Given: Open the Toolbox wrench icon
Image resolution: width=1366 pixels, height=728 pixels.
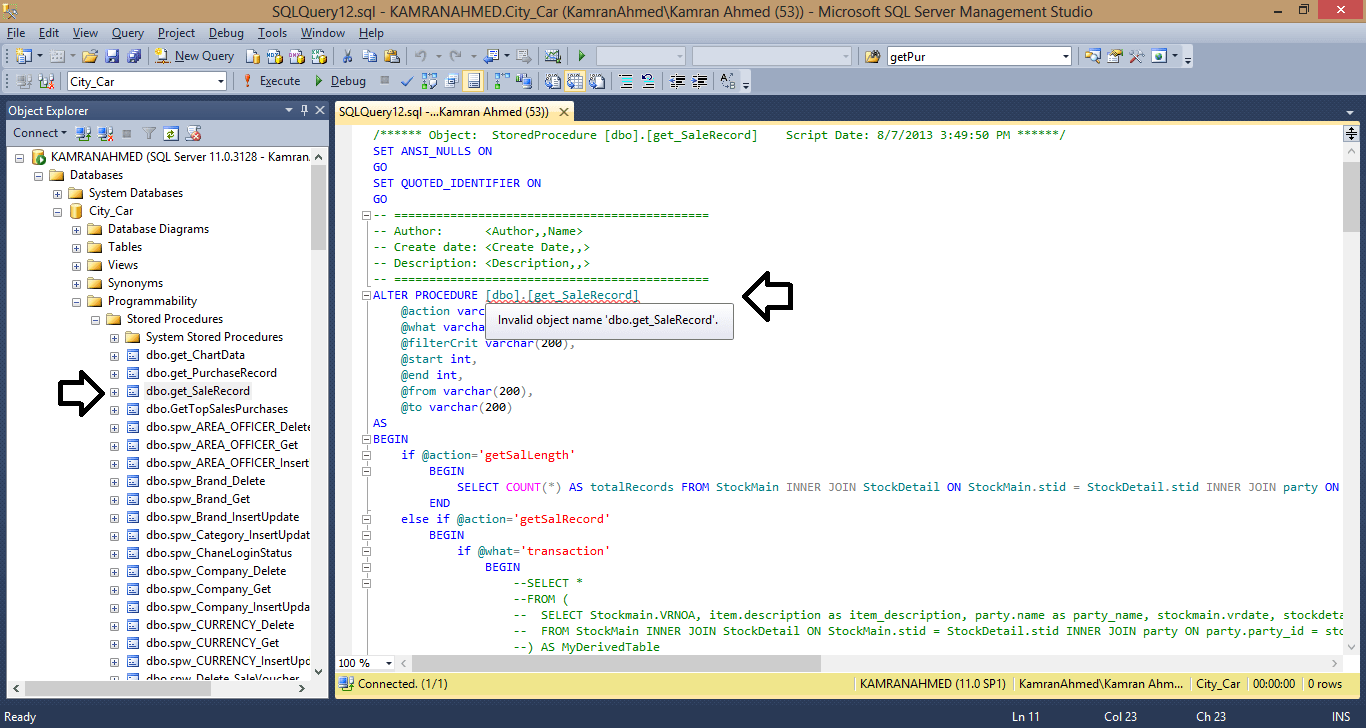Looking at the screenshot, I should click(1136, 56).
